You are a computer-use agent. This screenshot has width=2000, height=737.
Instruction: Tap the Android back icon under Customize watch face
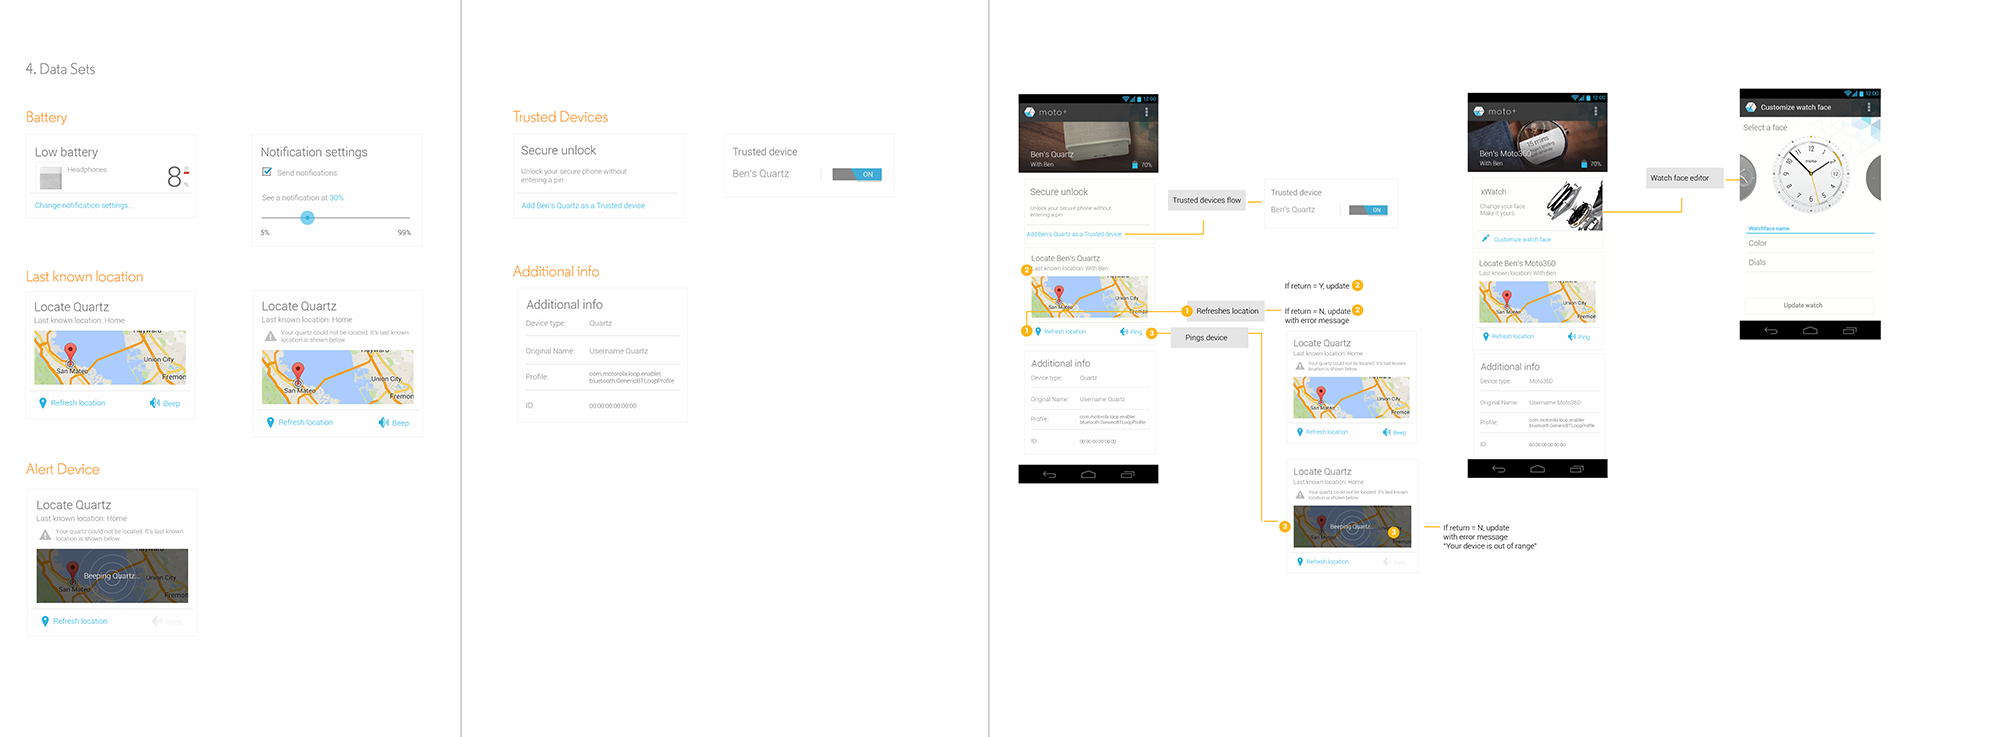1770,330
